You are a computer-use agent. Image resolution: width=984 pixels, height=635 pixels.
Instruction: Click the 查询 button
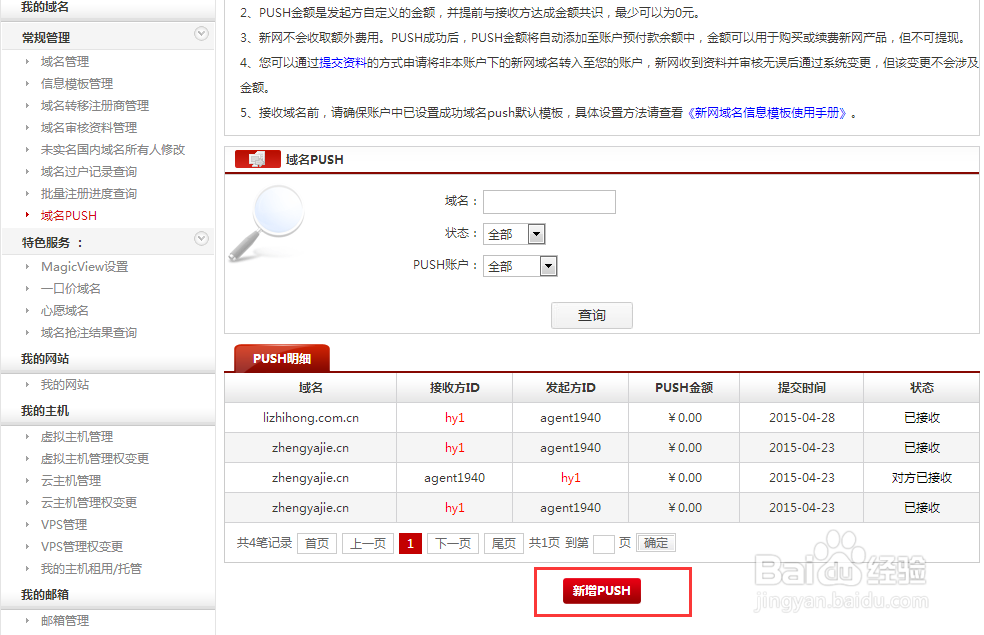(x=592, y=316)
